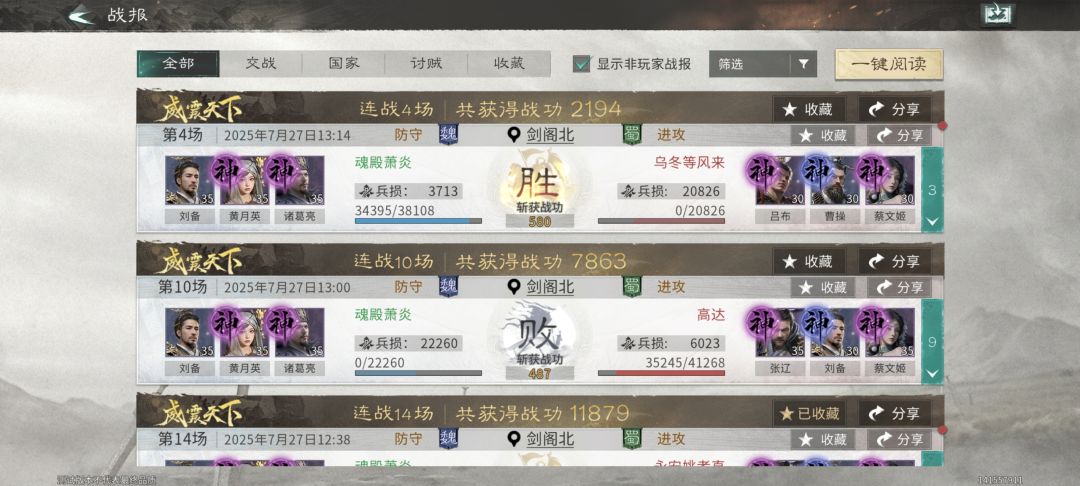Click the 蜀 faction badge in the 第10场 row

click(632, 286)
